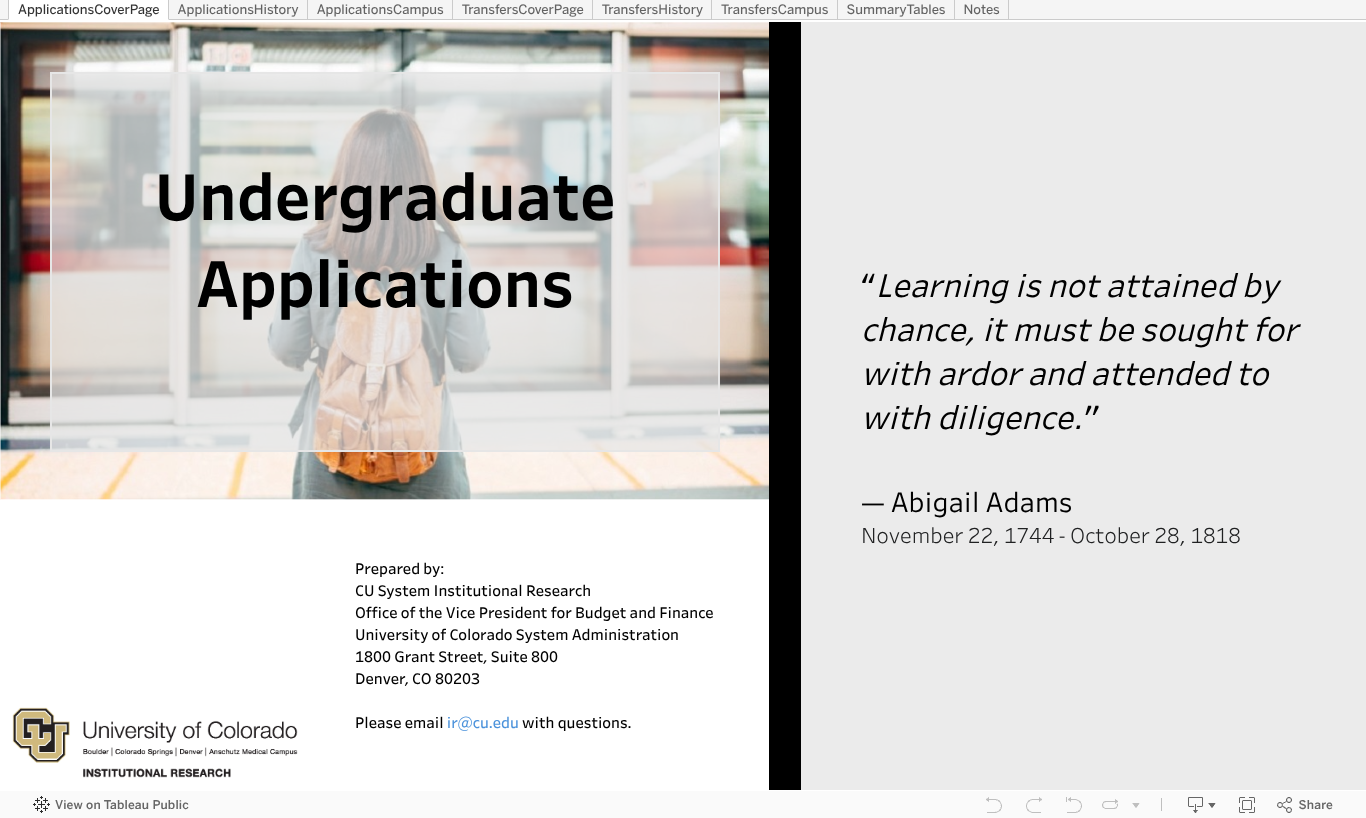Click the Share button
Viewport: 1366px width, 818px height.
tap(1305, 805)
